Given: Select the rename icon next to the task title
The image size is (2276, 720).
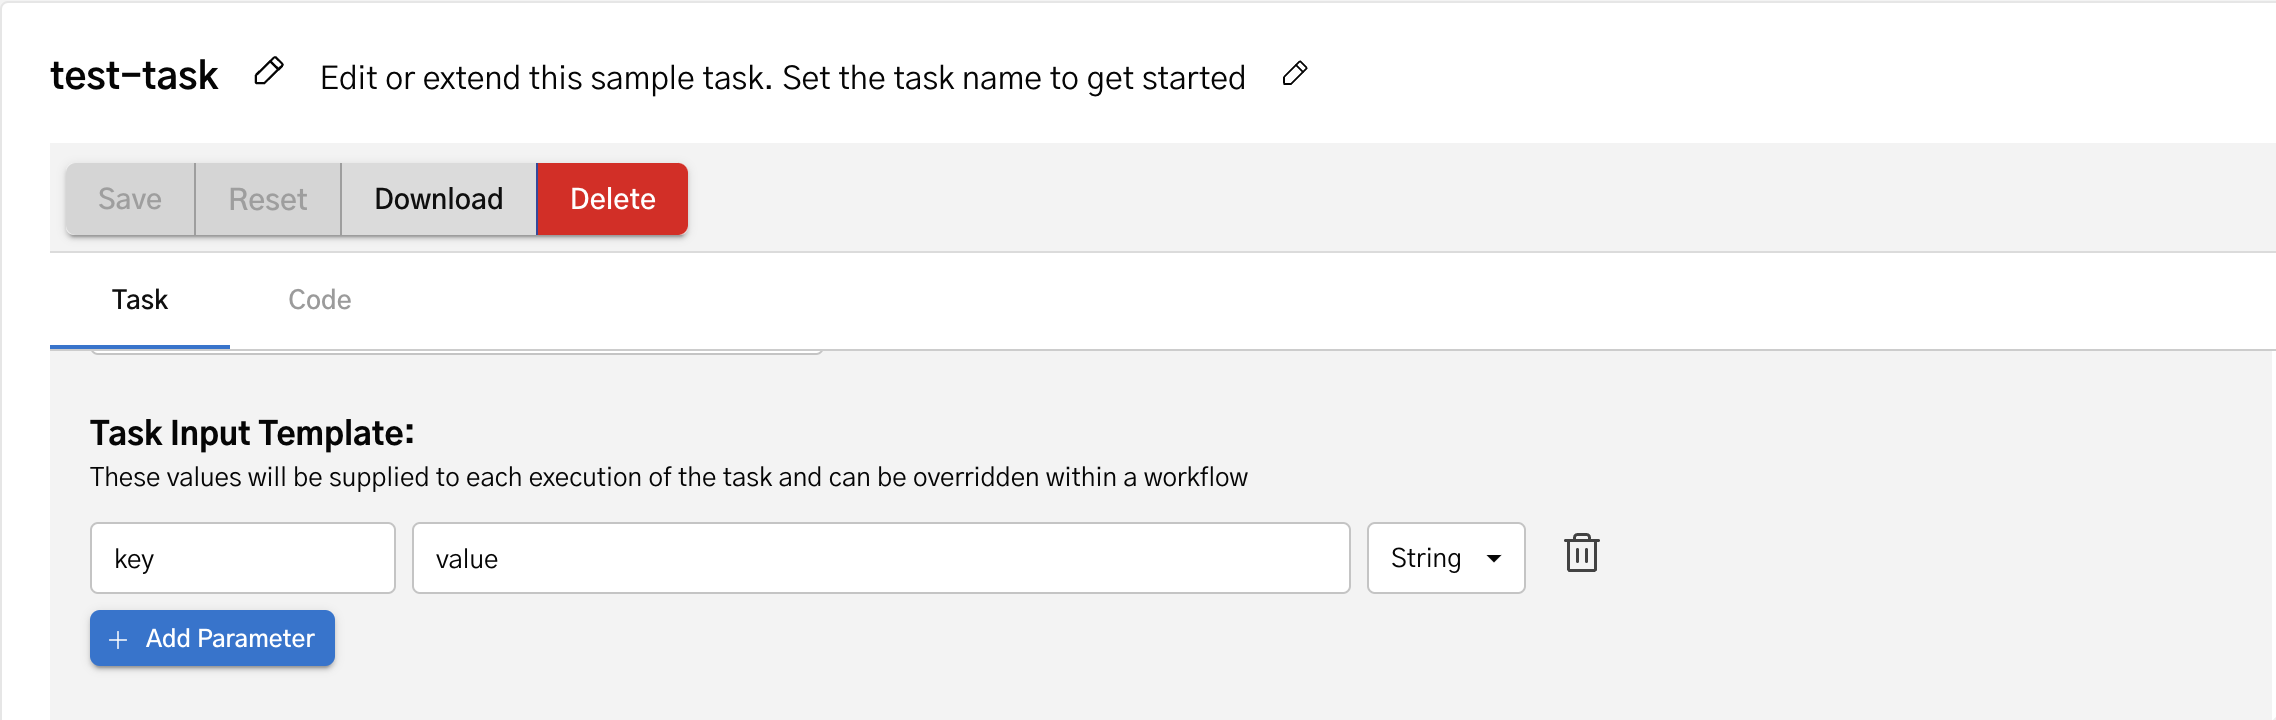Looking at the screenshot, I should pos(268,72).
